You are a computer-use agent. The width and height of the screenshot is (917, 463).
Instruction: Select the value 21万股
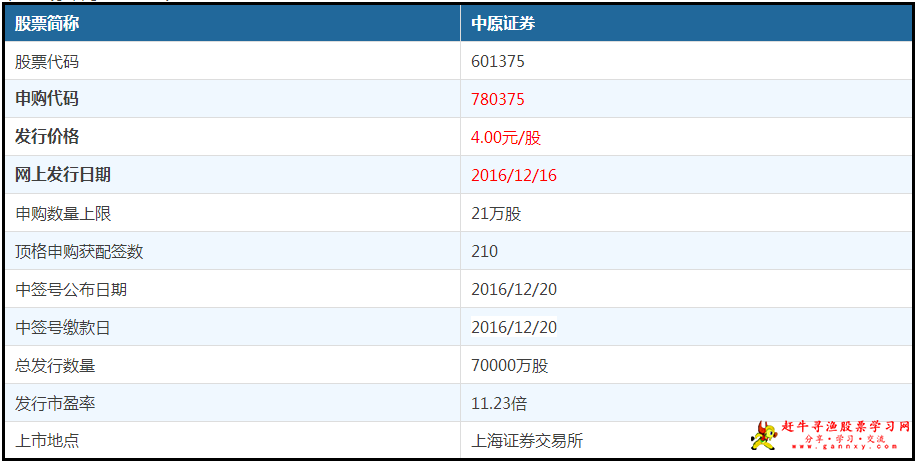coord(496,213)
